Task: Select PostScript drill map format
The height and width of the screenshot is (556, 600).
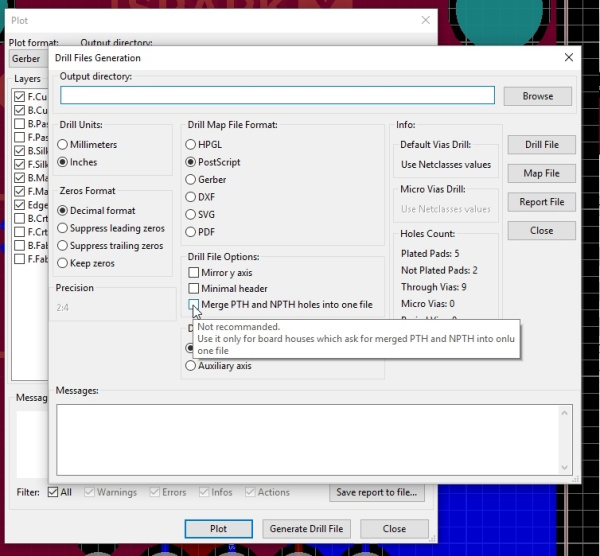Action: [x=213, y=162]
